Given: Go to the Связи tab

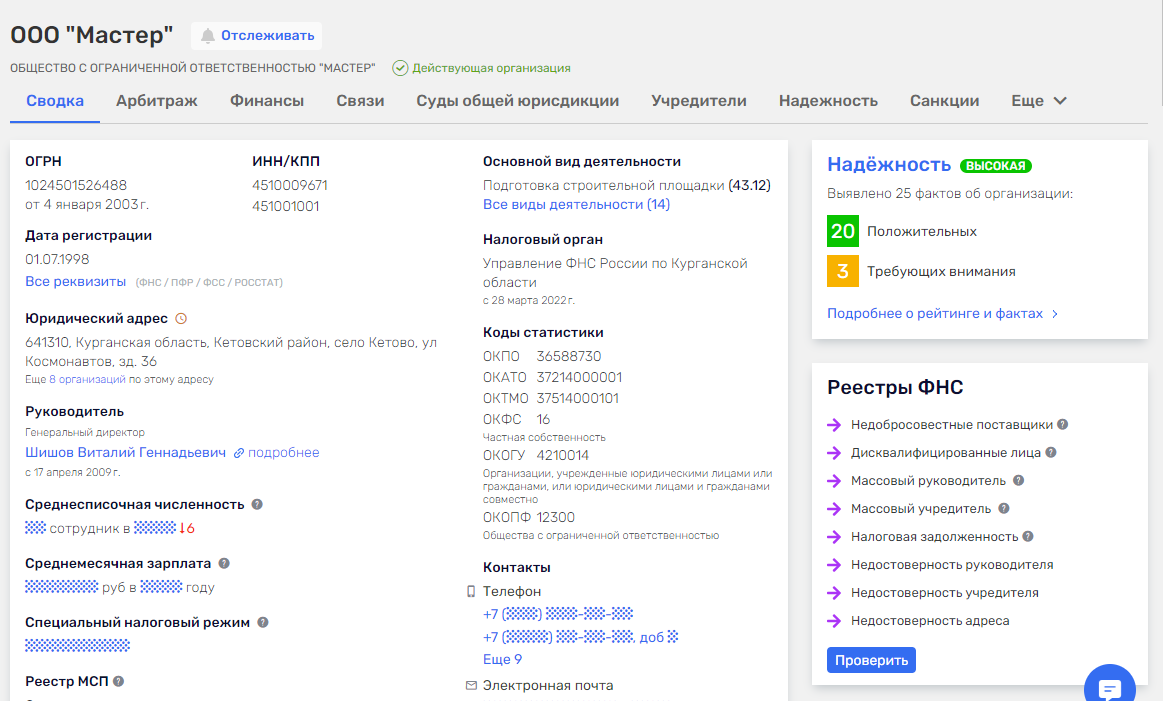Looking at the screenshot, I should 360,101.
